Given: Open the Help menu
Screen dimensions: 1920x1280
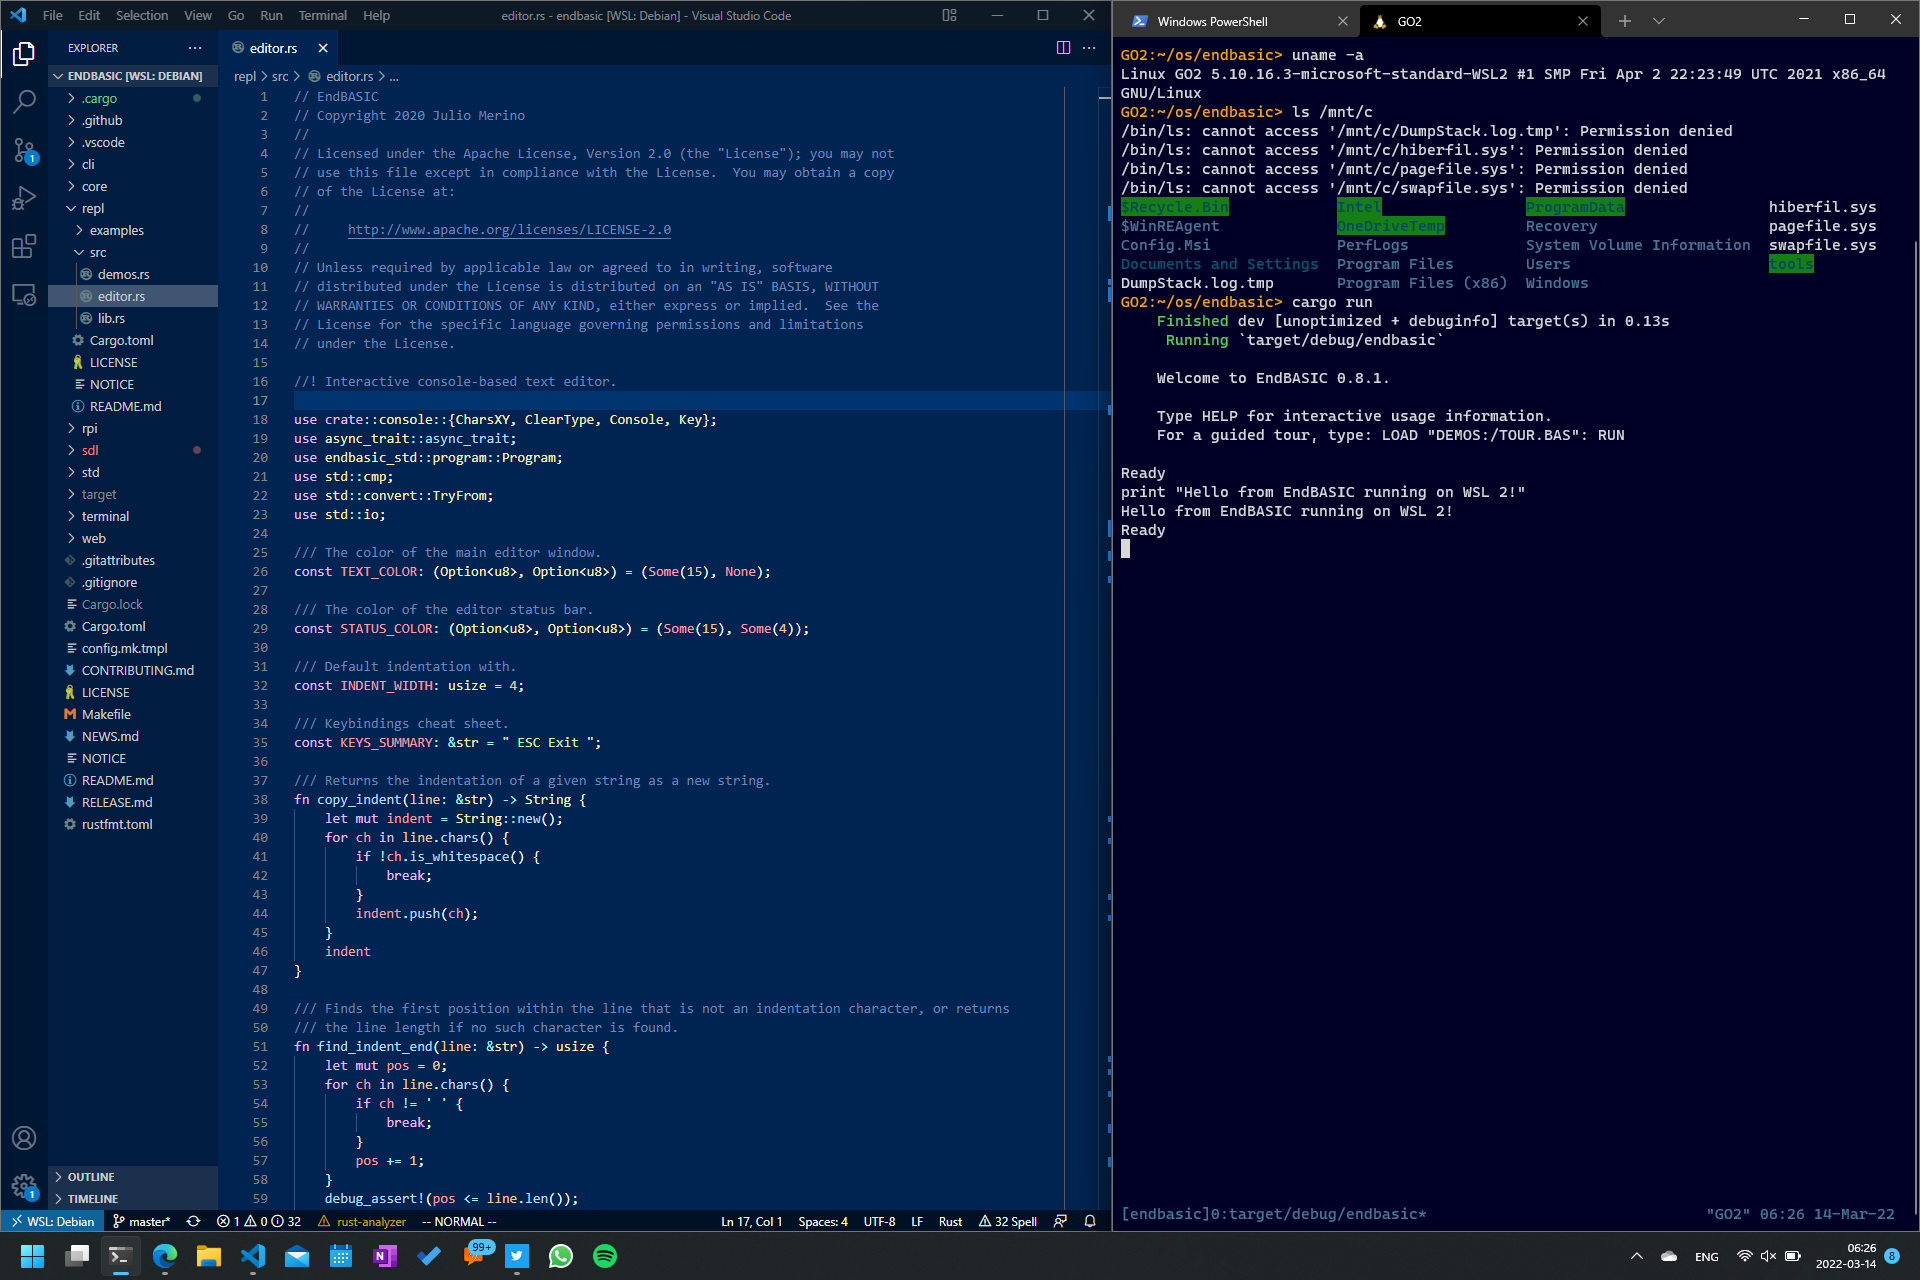Looking at the screenshot, I should coord(376,15).
